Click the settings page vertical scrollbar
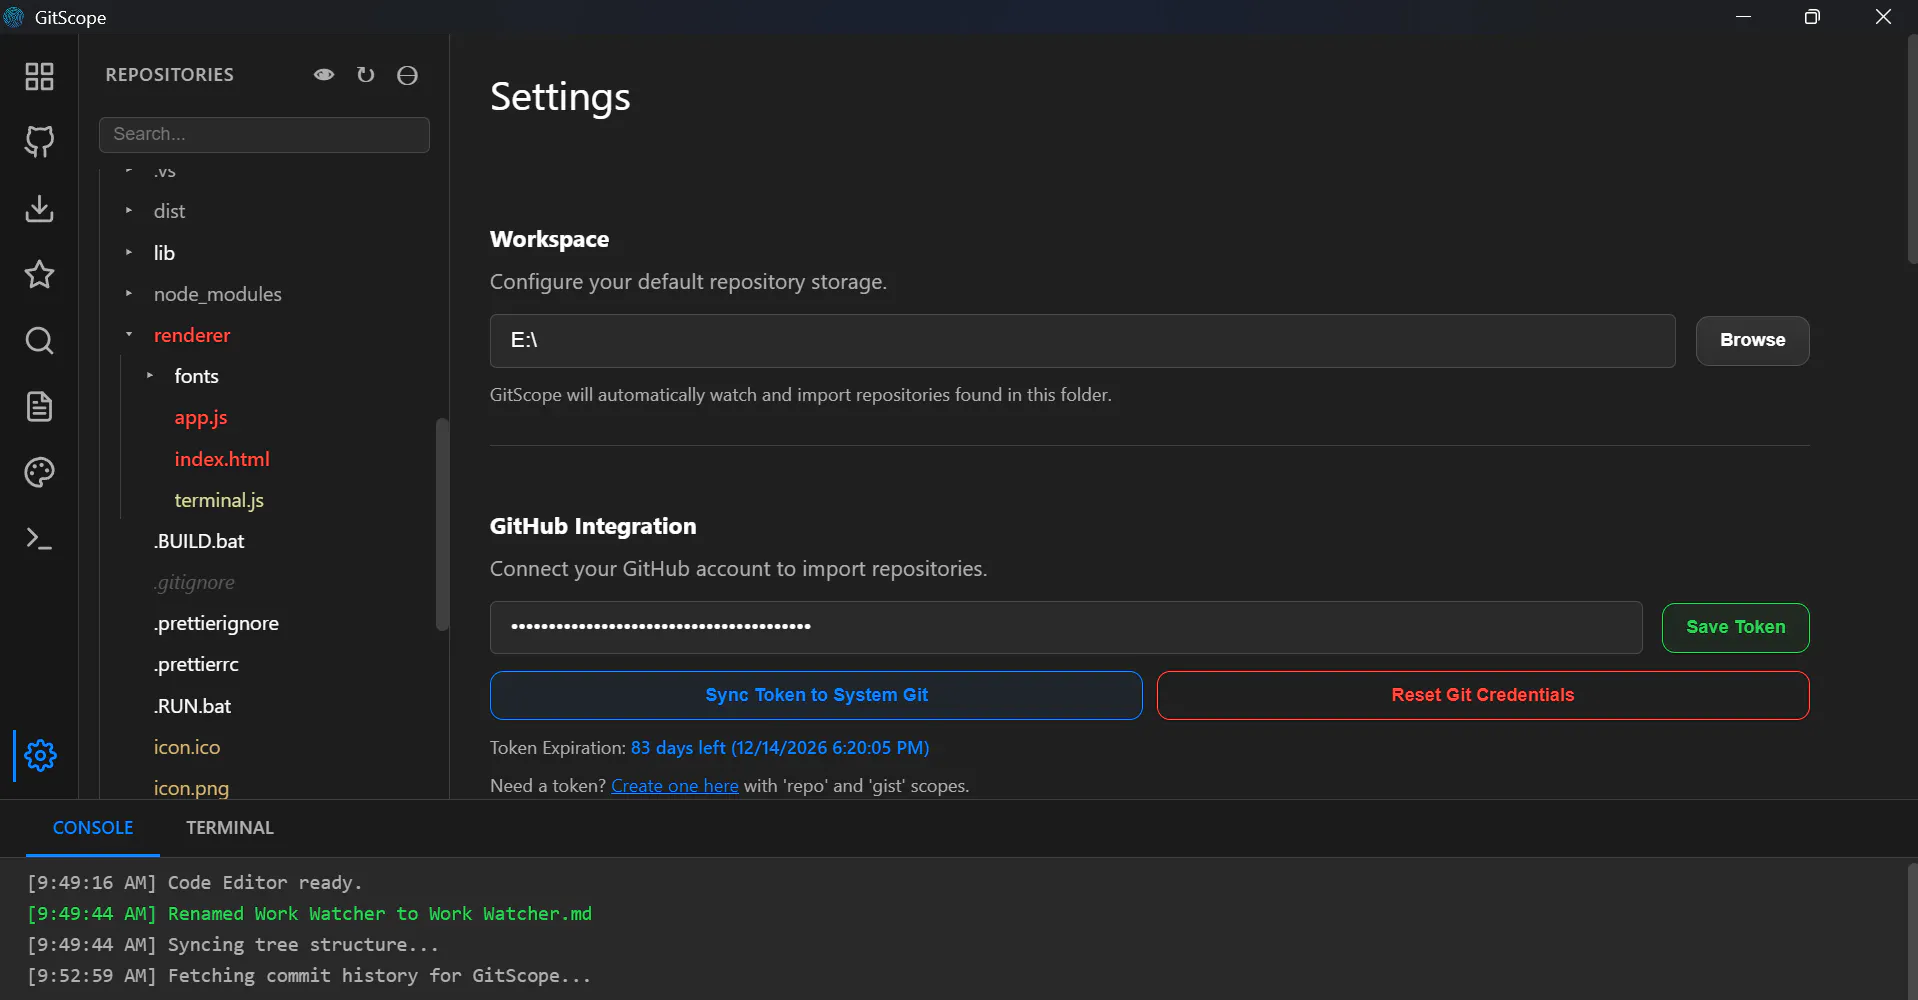1918x1000 pixels. click(x=1912, y=150)
